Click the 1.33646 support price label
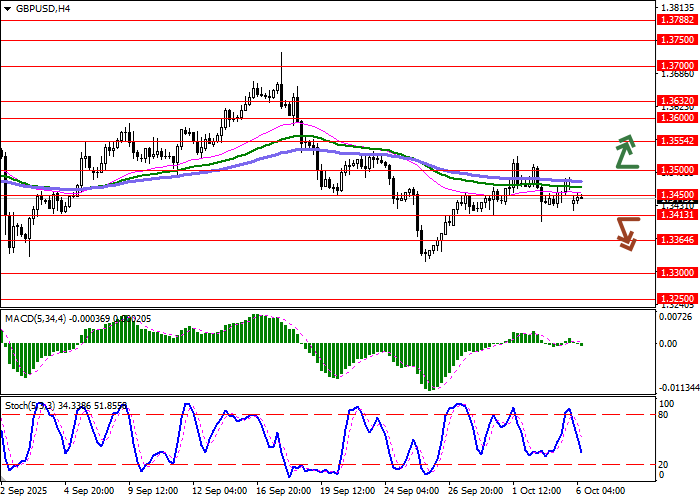This screenshot has width=700, height=500. 676,240
